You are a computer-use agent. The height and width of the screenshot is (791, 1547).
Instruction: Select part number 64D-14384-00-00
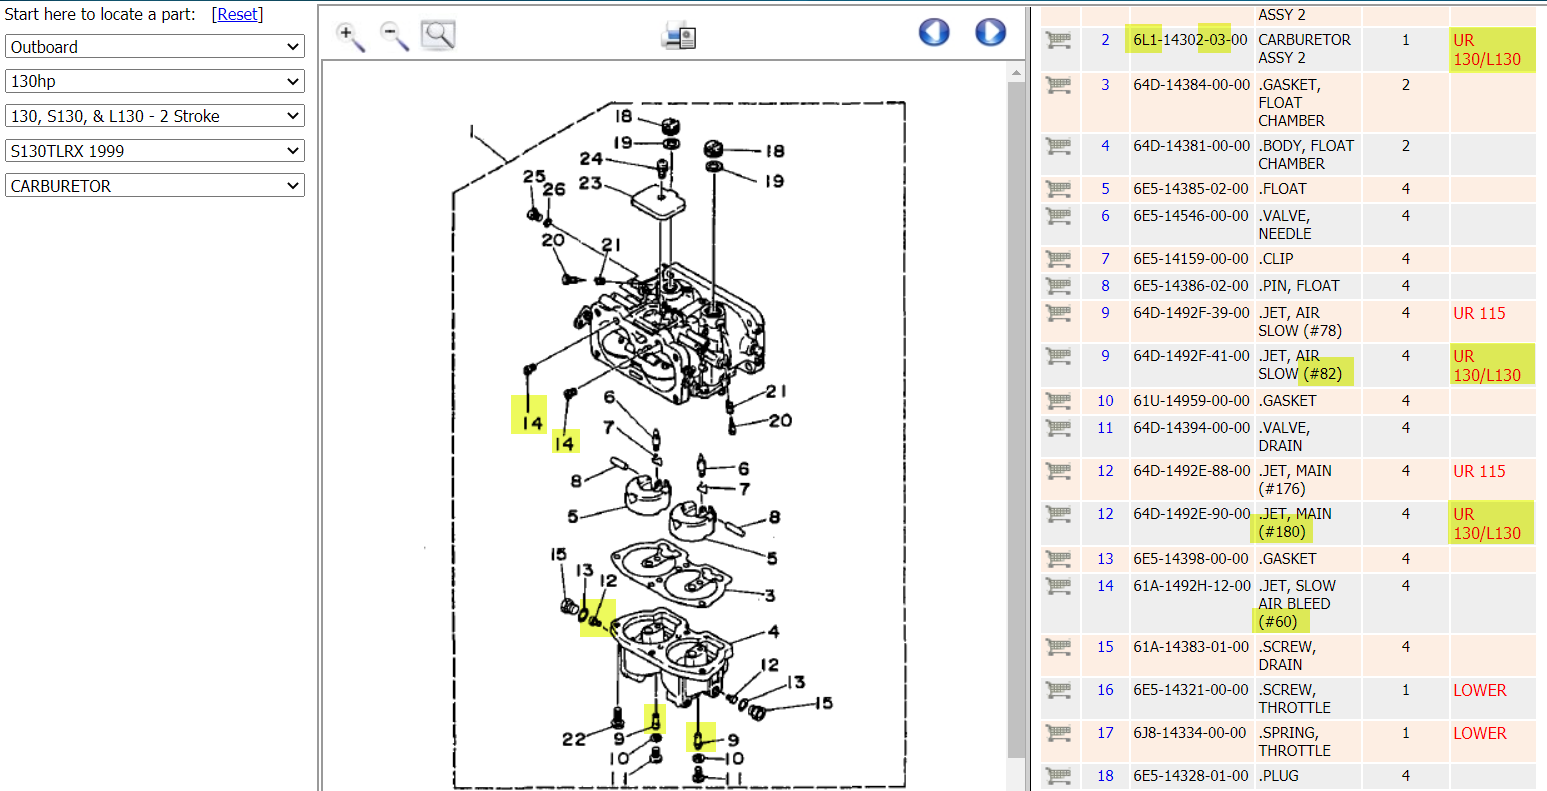pos(1191,85)
